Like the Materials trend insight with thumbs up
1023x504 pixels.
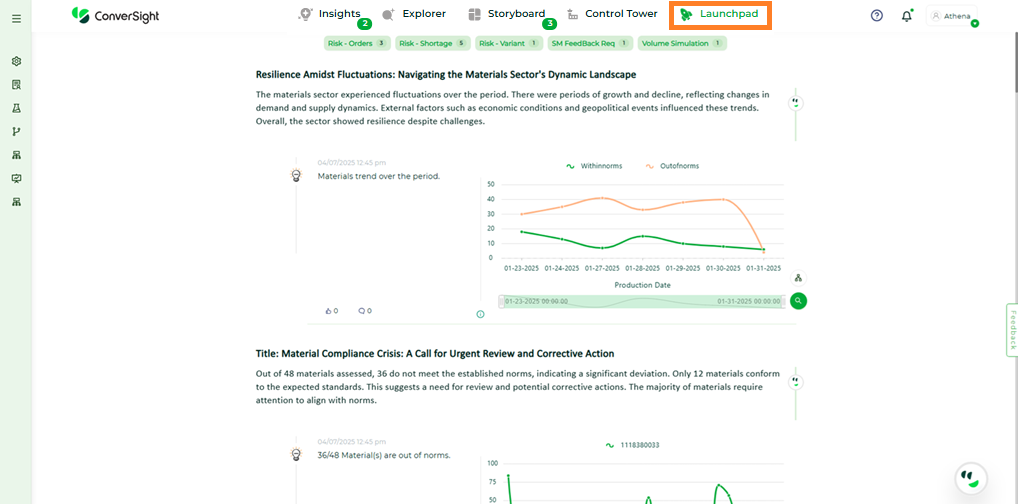click(329, 311)
